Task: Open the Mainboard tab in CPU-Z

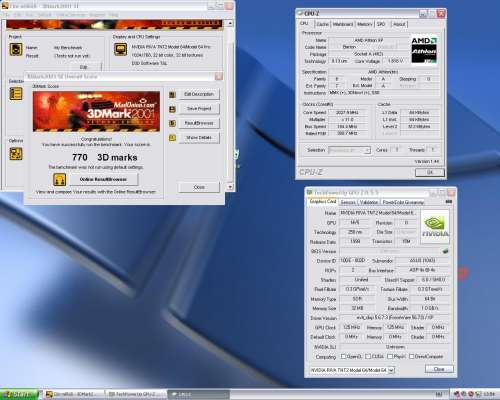Action: point(343,24)
